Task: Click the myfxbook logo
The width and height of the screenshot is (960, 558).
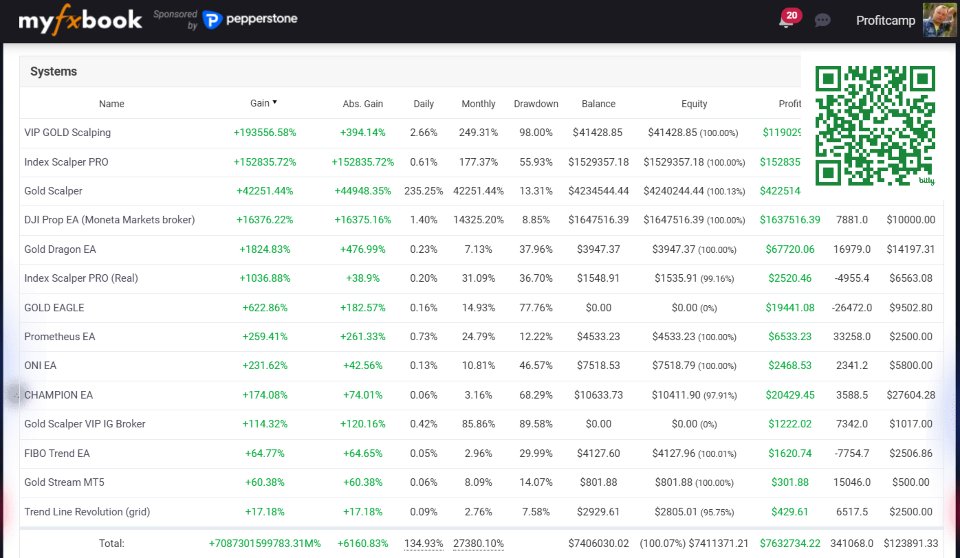Action: click(x=80, y=20)
